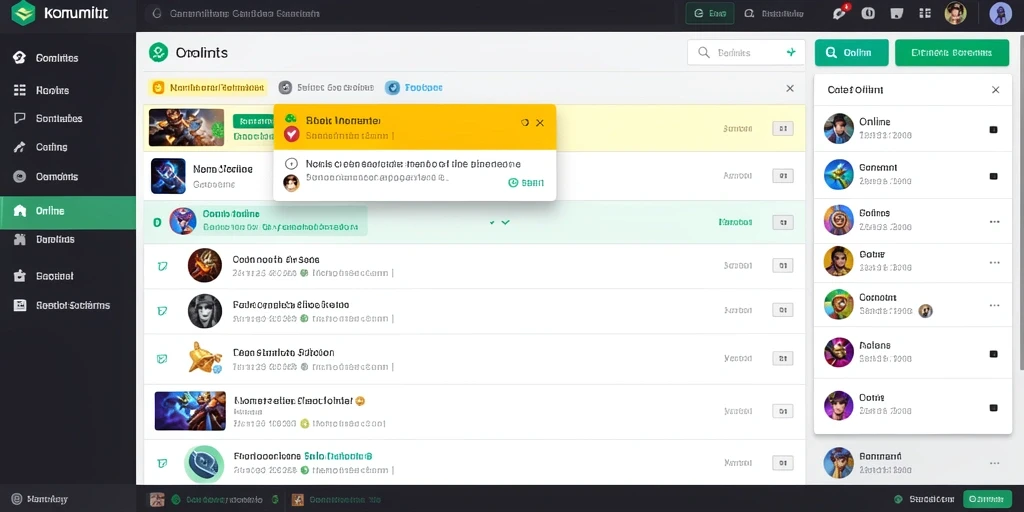Toggle the black square beside magenta avatar contact
The image size is (1024, 512).
[993, 354]
